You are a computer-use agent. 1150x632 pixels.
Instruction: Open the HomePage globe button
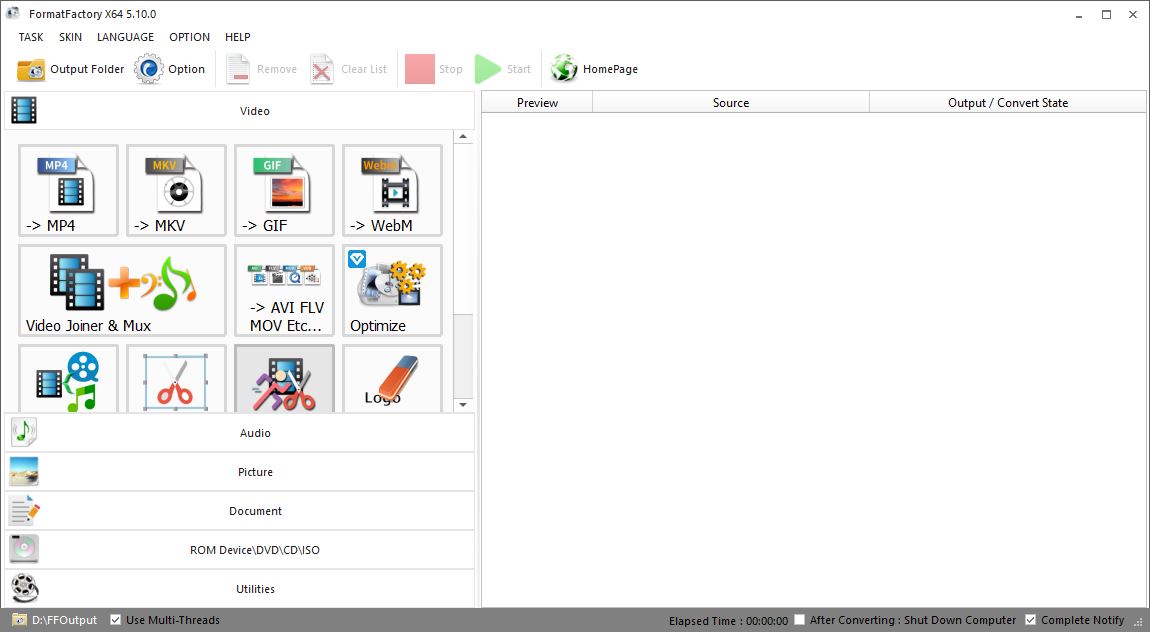coord(594,69)
